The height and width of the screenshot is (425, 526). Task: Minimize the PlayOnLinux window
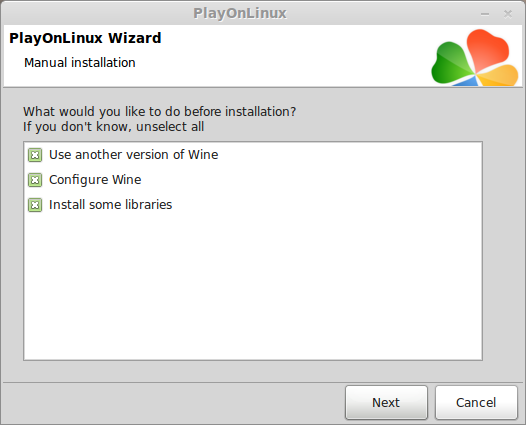click(x=485, y=14)
